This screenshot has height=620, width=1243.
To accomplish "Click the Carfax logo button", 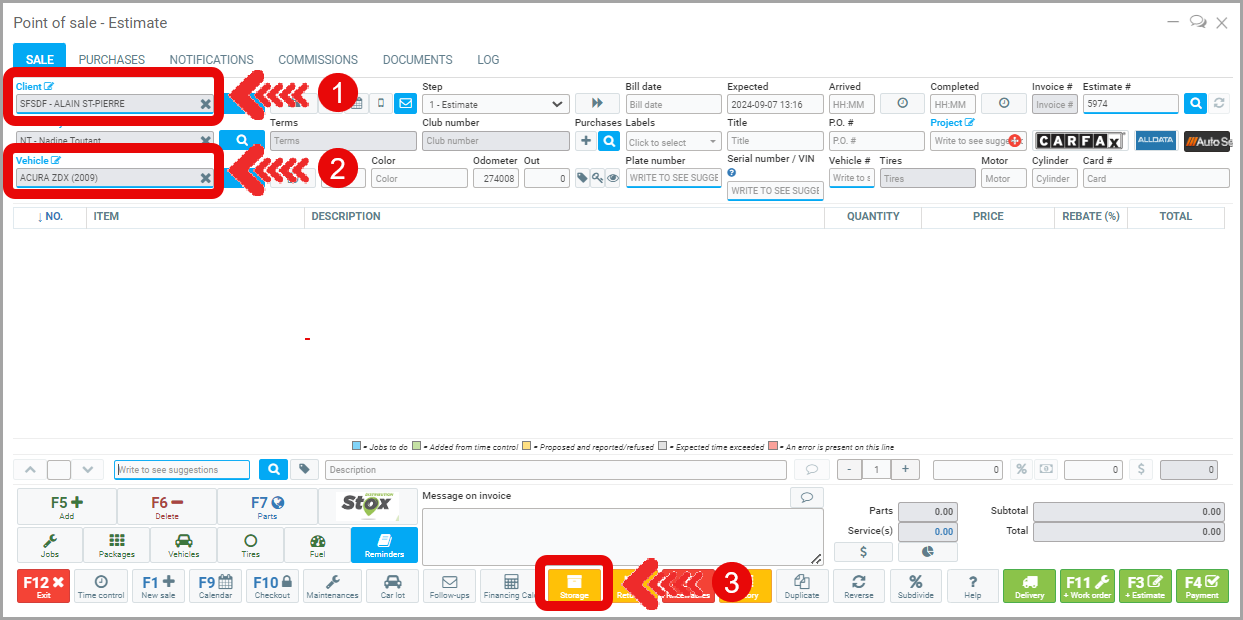I will pyautogui.click(x=1080, y=141).
